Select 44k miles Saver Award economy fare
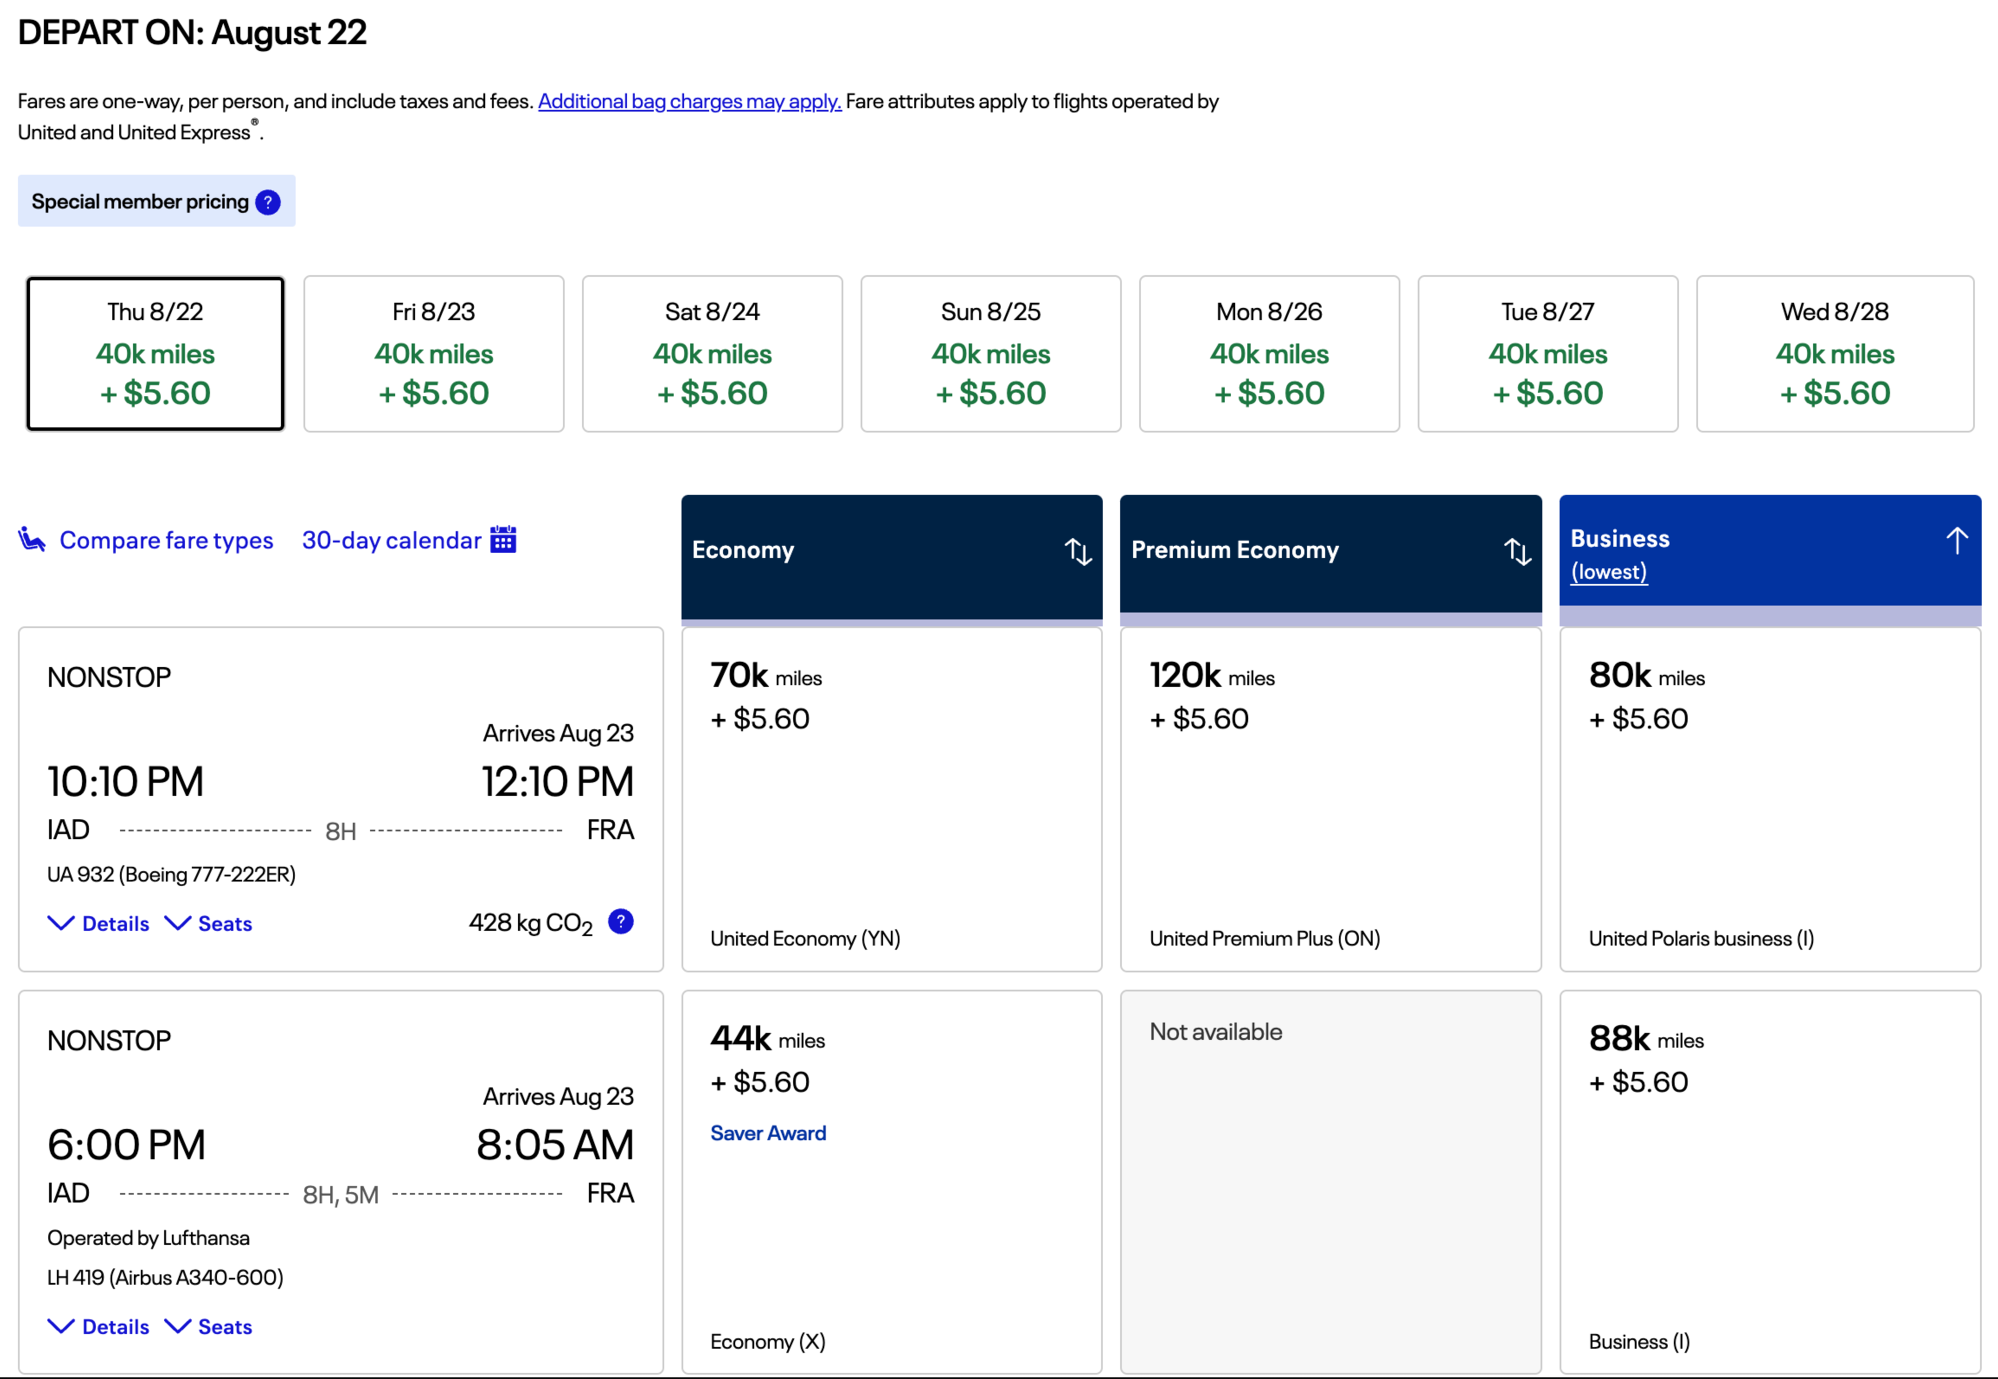 (x=891, y=1180)
